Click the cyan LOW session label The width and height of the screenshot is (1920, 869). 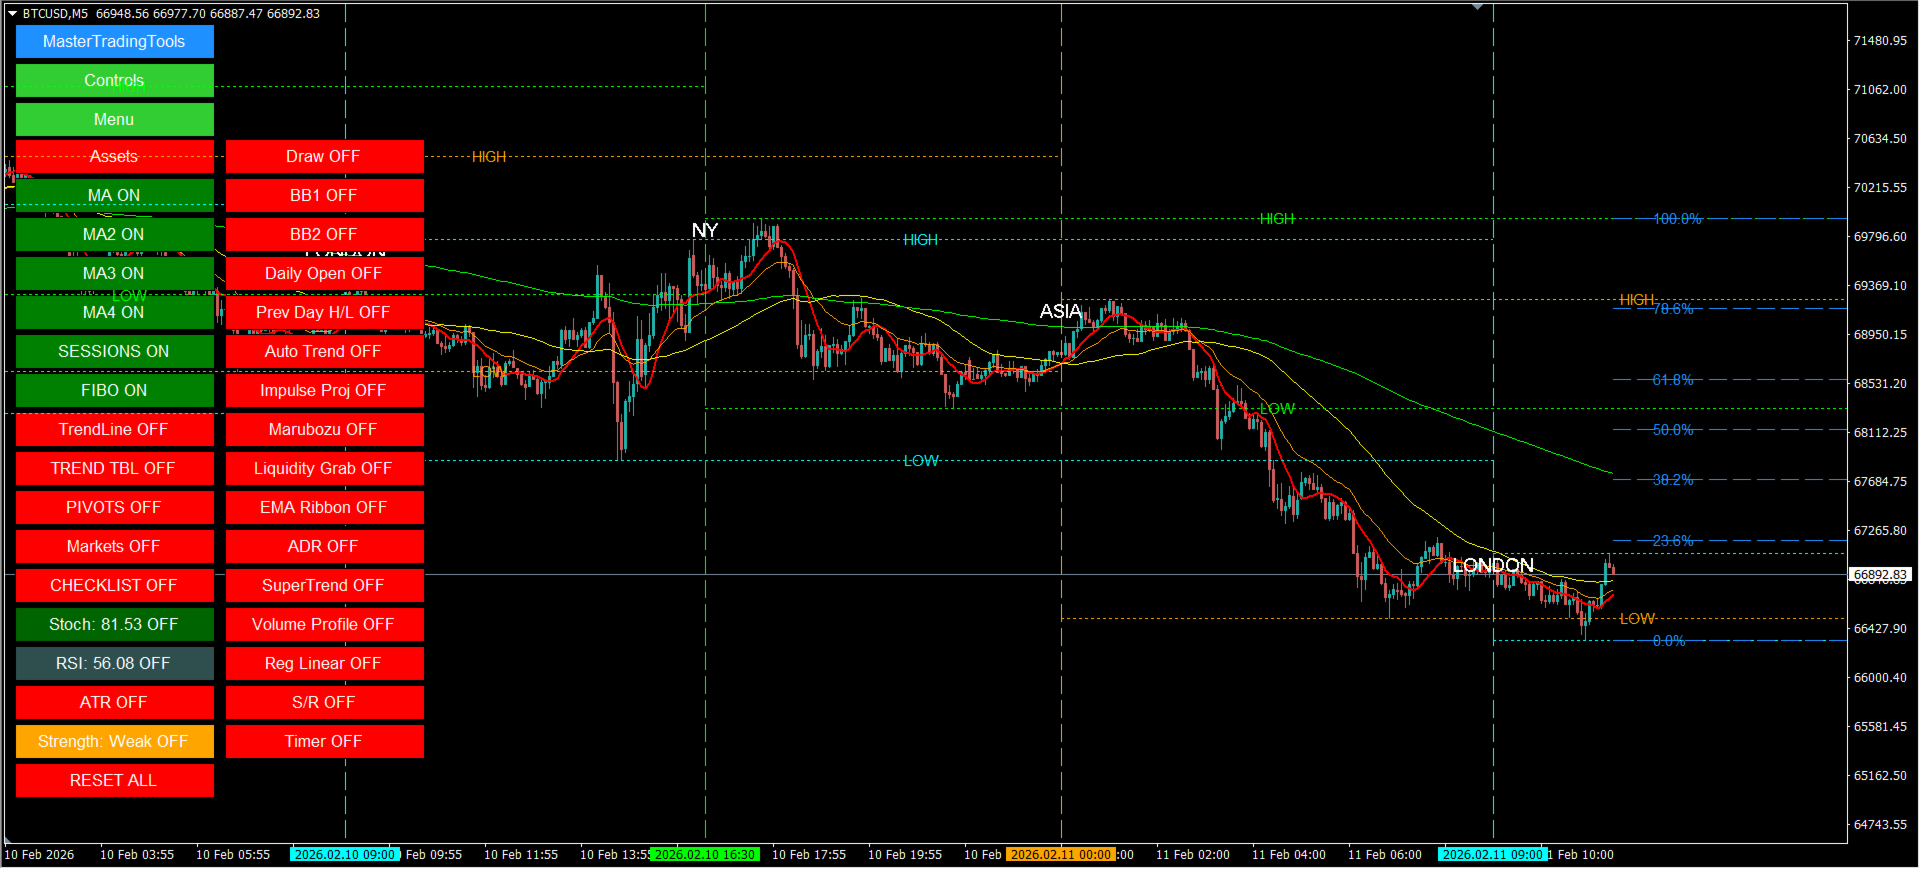(921, 462)
